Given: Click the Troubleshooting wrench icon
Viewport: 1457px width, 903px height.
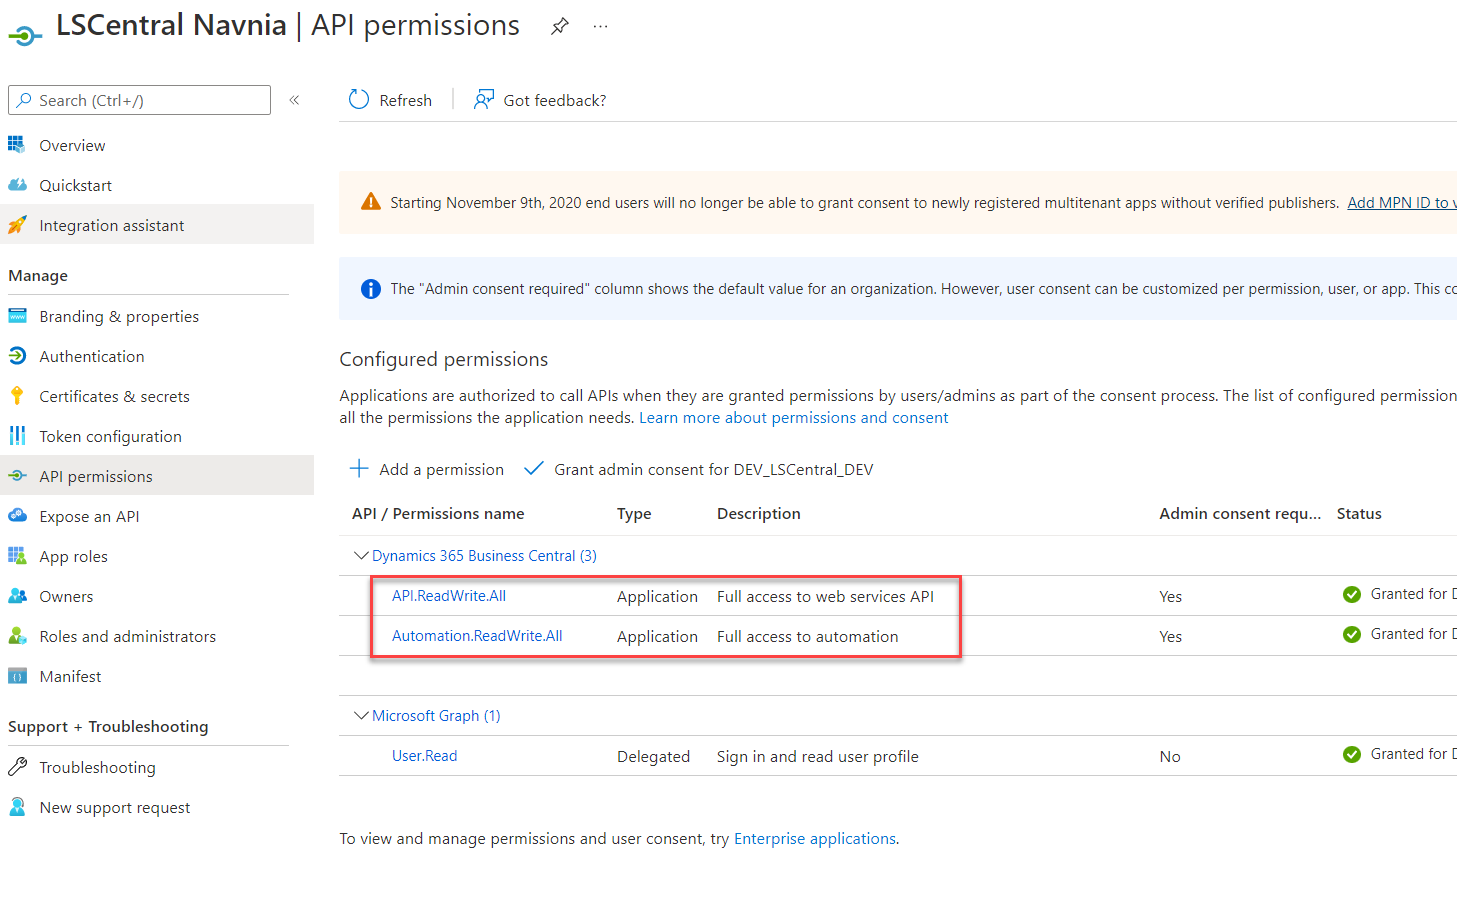Looking at the screenshot, I should click(x=17, y=767).
